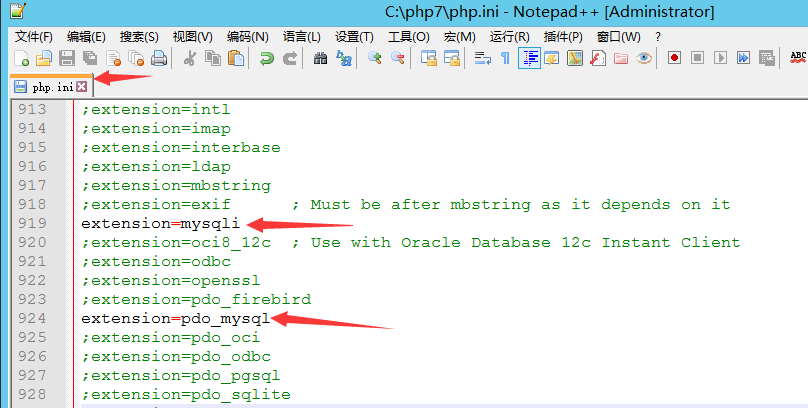Screen dimensions: 808x408
Task: Select the php.ini document tab
Action: (x=50, y=87)
